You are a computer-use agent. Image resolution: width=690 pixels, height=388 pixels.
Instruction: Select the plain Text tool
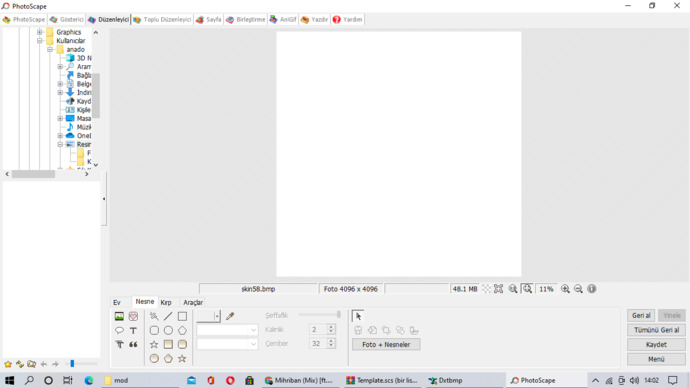(133, 330)
